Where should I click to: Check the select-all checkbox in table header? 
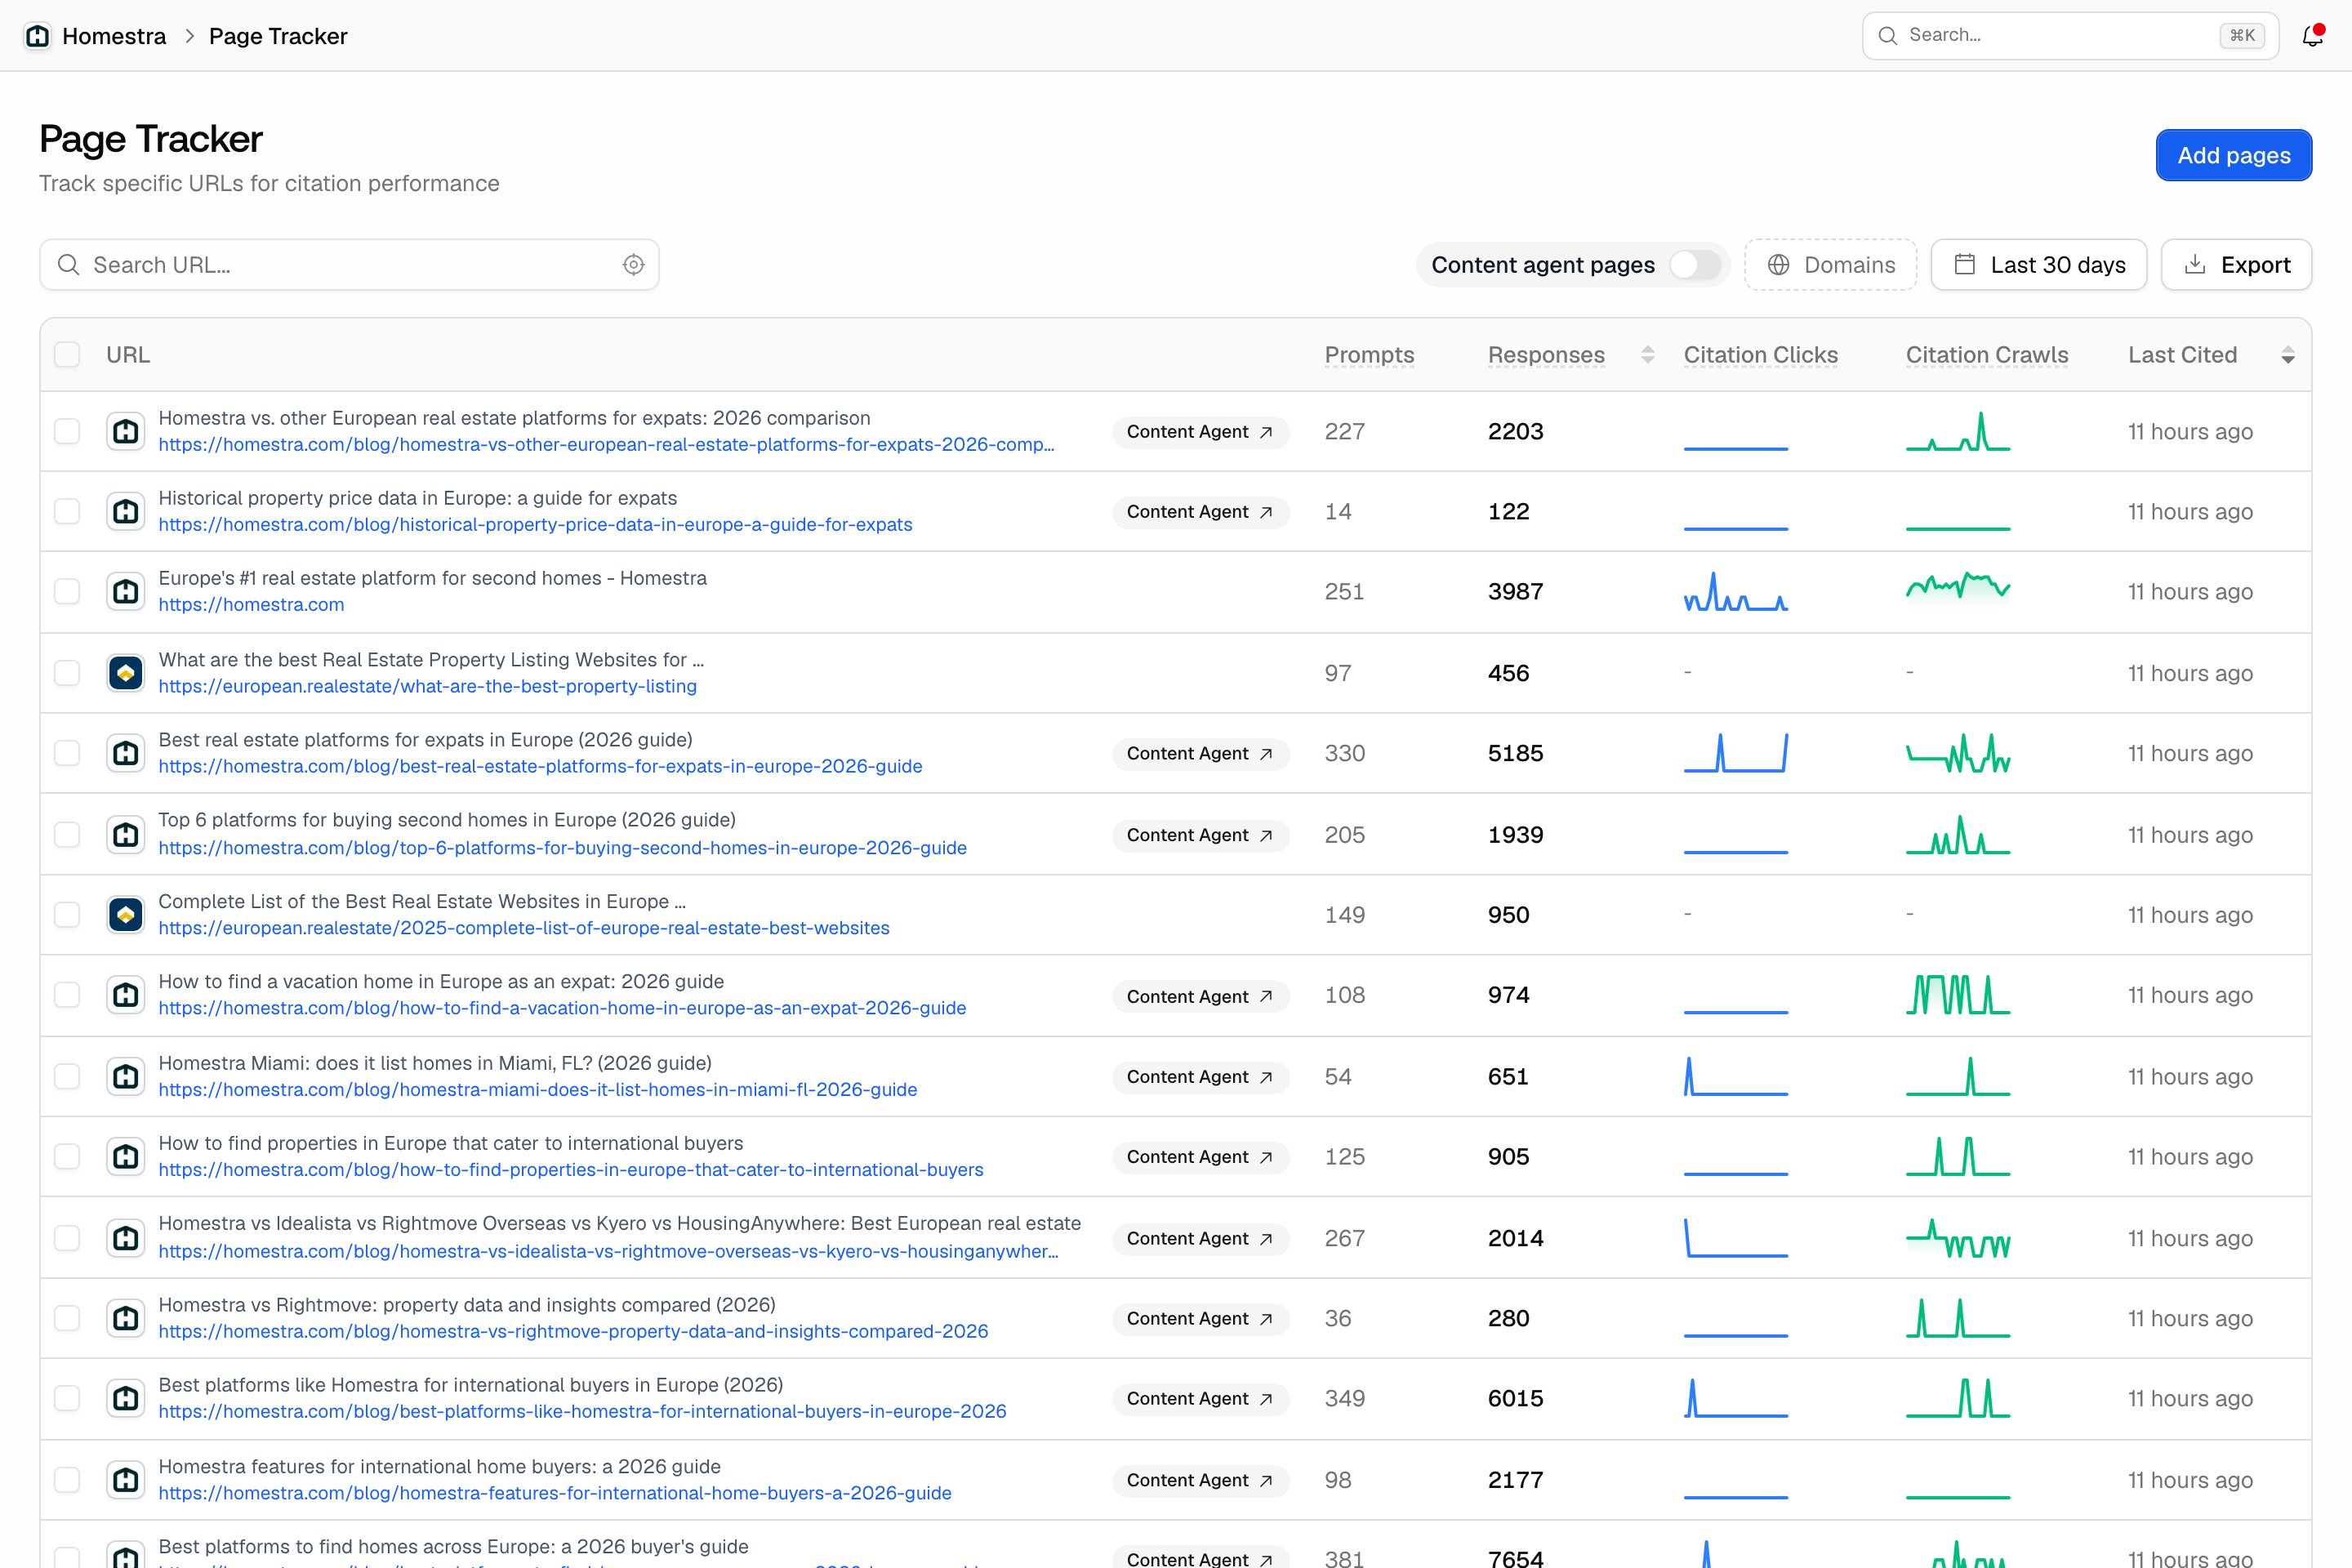pos(67,355)
